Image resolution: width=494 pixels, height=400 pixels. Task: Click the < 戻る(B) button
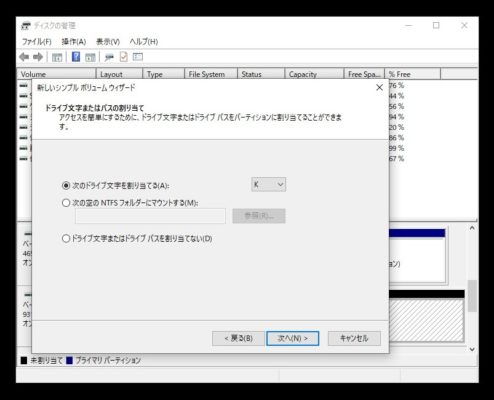pyautogui.click(x=238, y=338)
